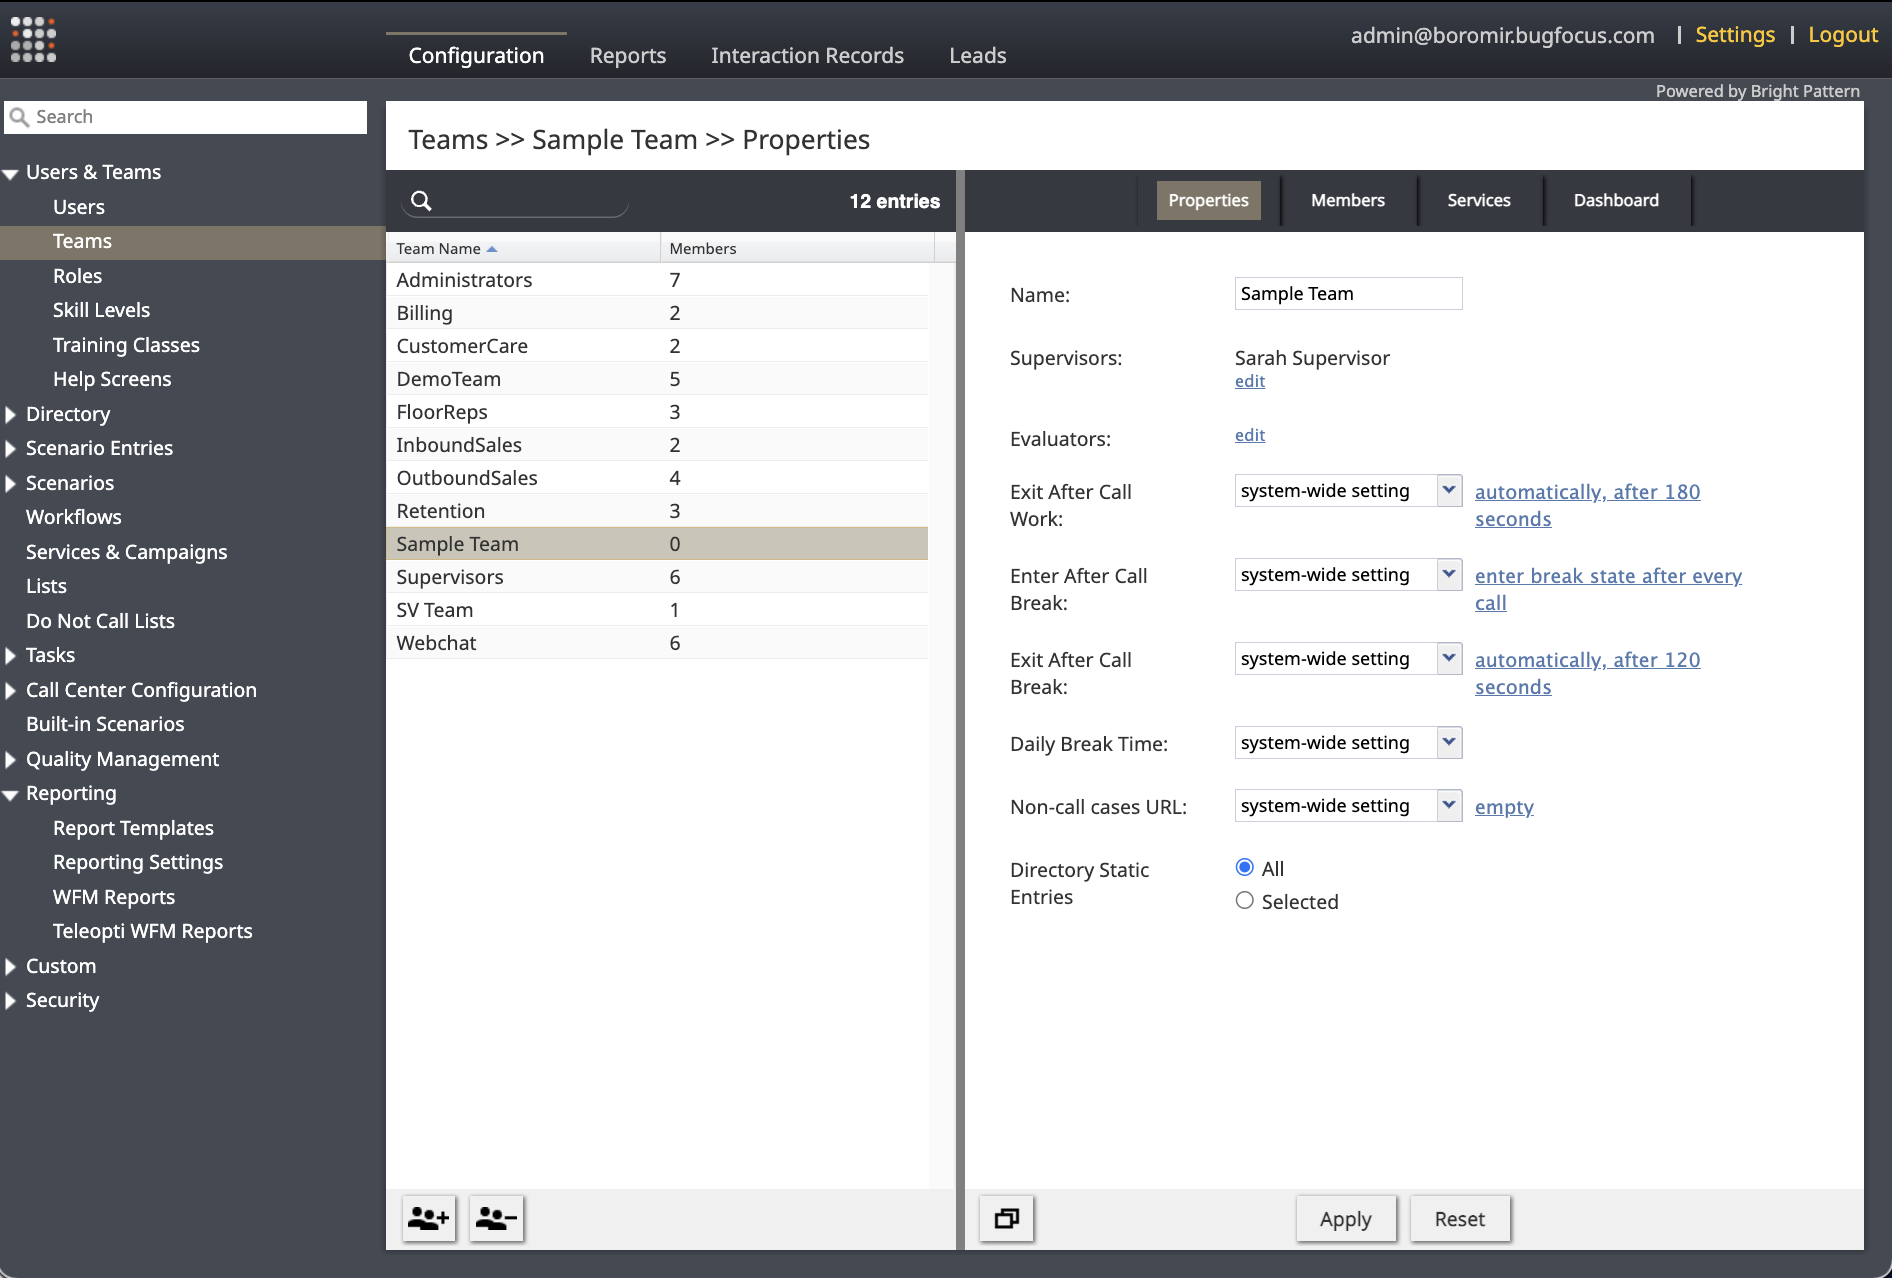The width and height of the screenshot is (1892, 1278).
Task: Open the Configuration top tab
Action: 476,55
